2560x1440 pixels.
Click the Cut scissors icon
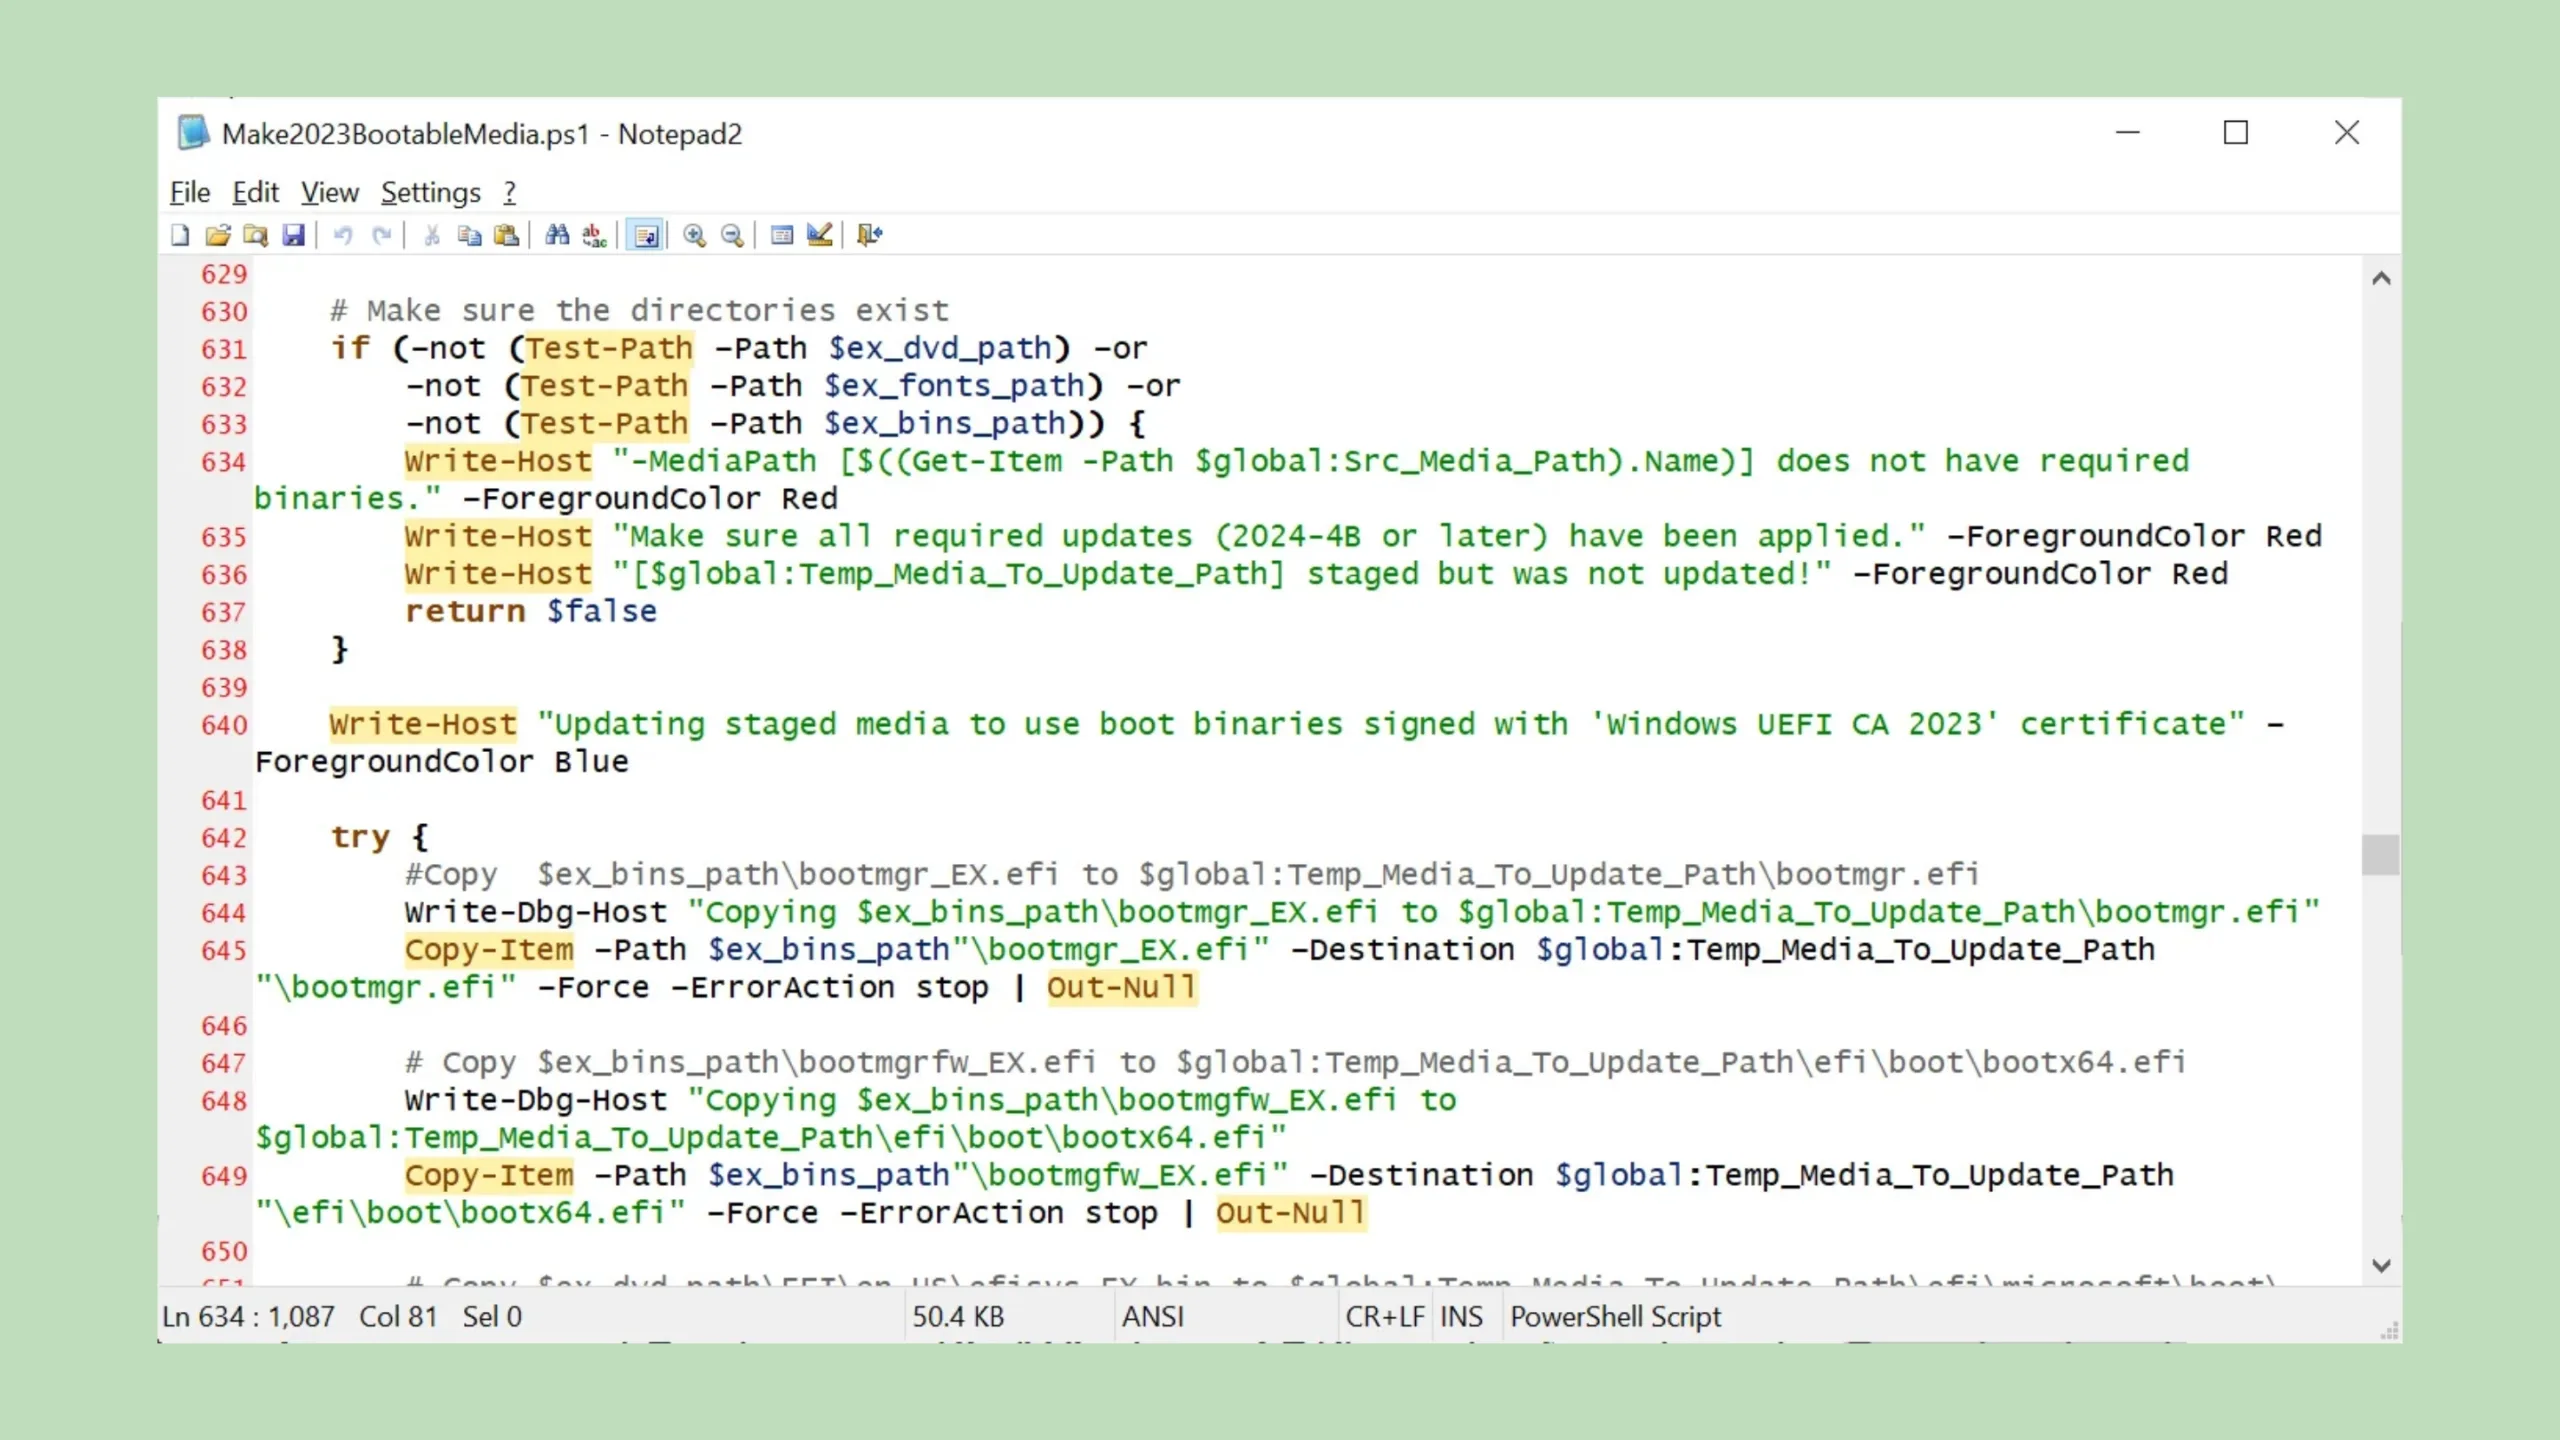click(432, 235)
